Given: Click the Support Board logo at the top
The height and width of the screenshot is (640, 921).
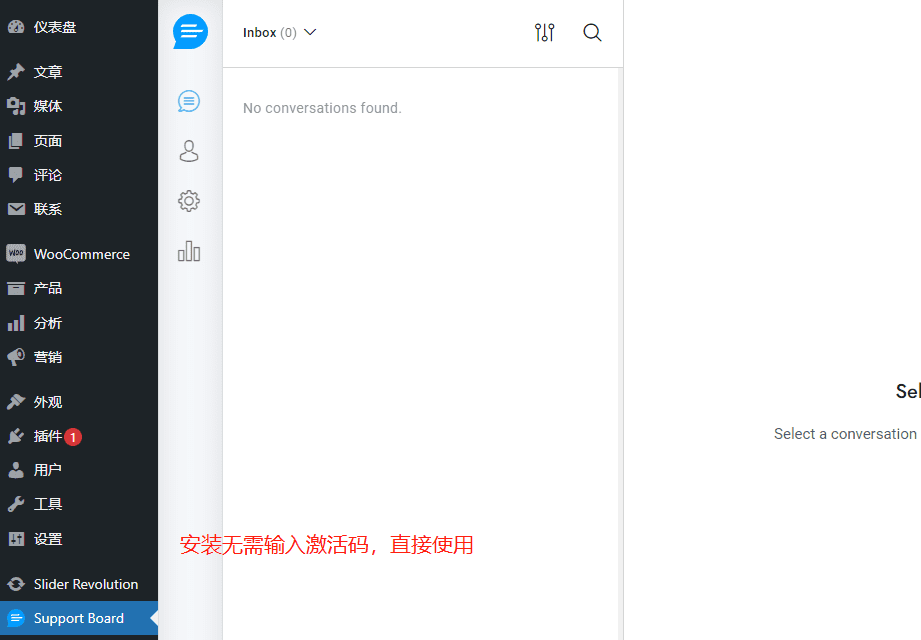Looking at the screenshot, I should pyautogui.click(x=189, y=31).
